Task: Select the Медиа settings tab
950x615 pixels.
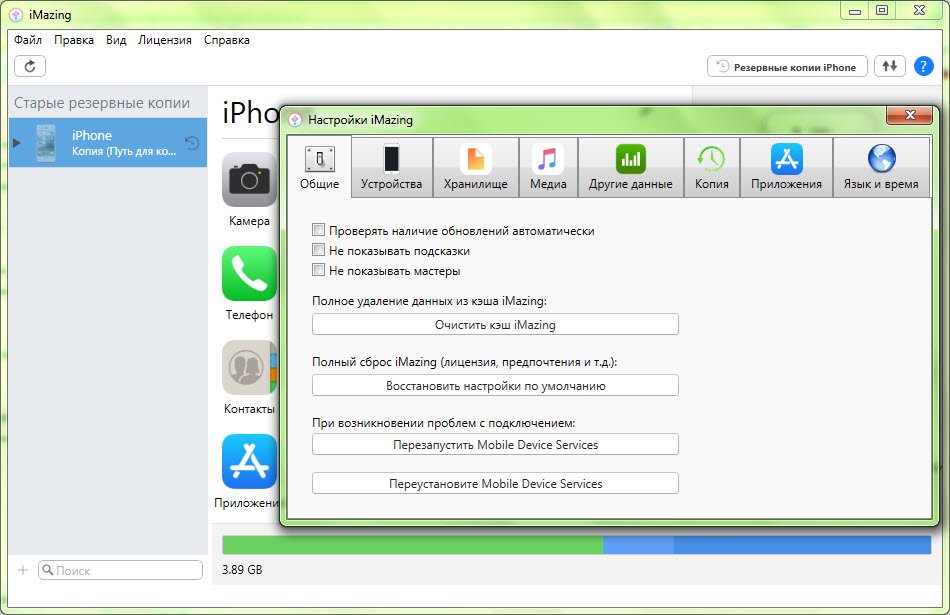Action: point(548,167)
